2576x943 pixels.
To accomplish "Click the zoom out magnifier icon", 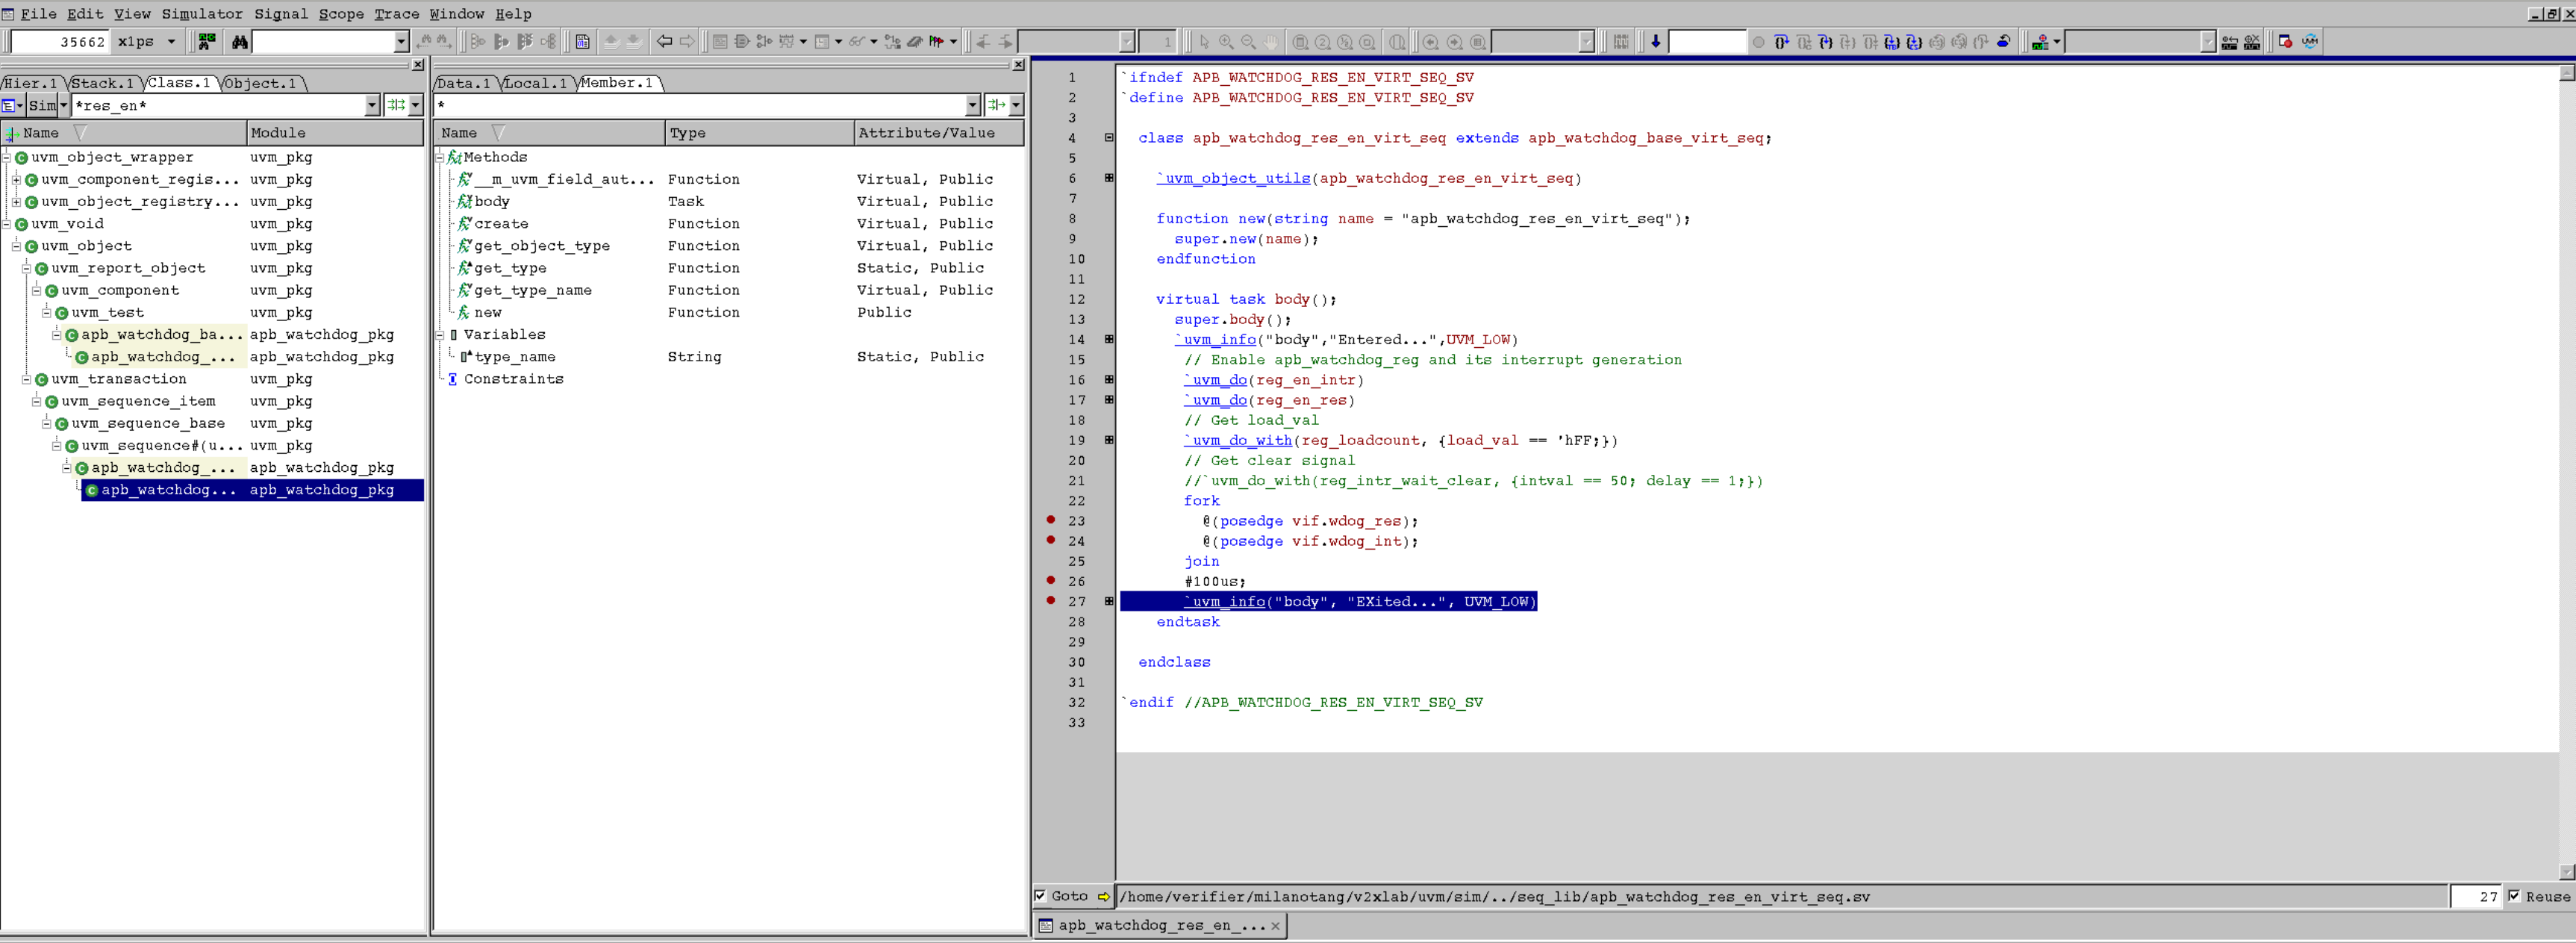I will point(1248,42).
